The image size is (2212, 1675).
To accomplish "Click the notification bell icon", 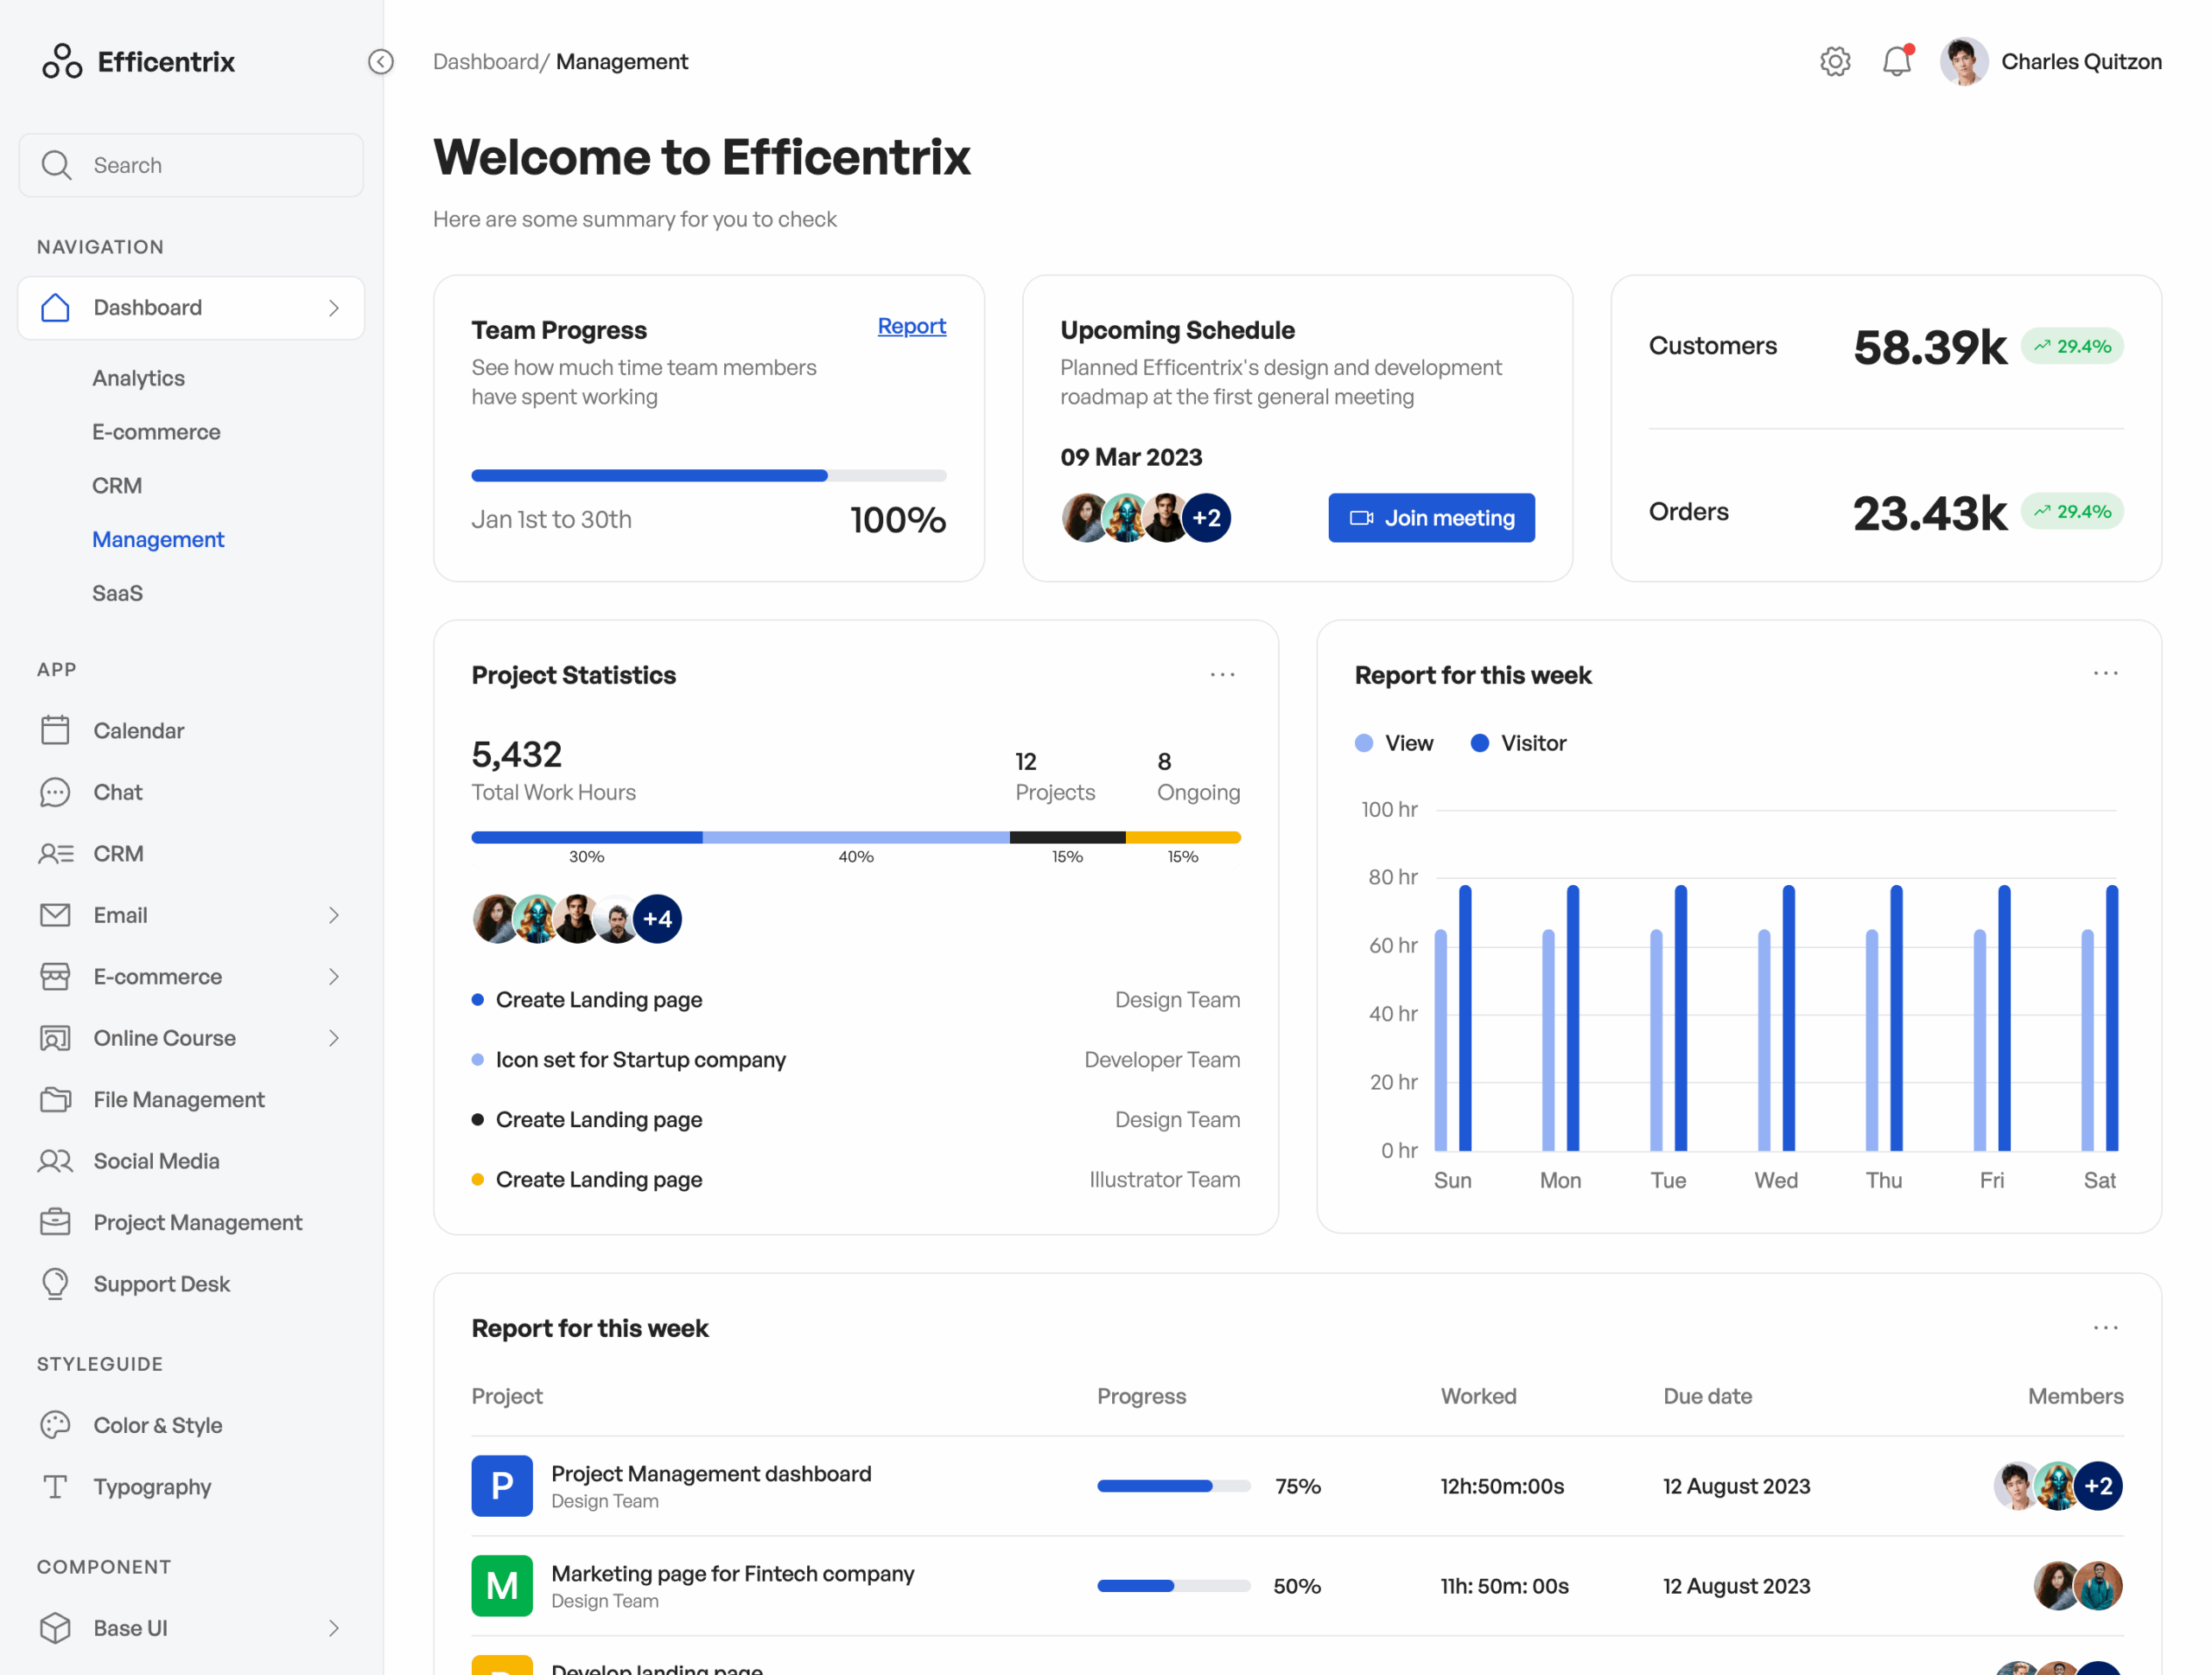I will (x=1896, y=62).
